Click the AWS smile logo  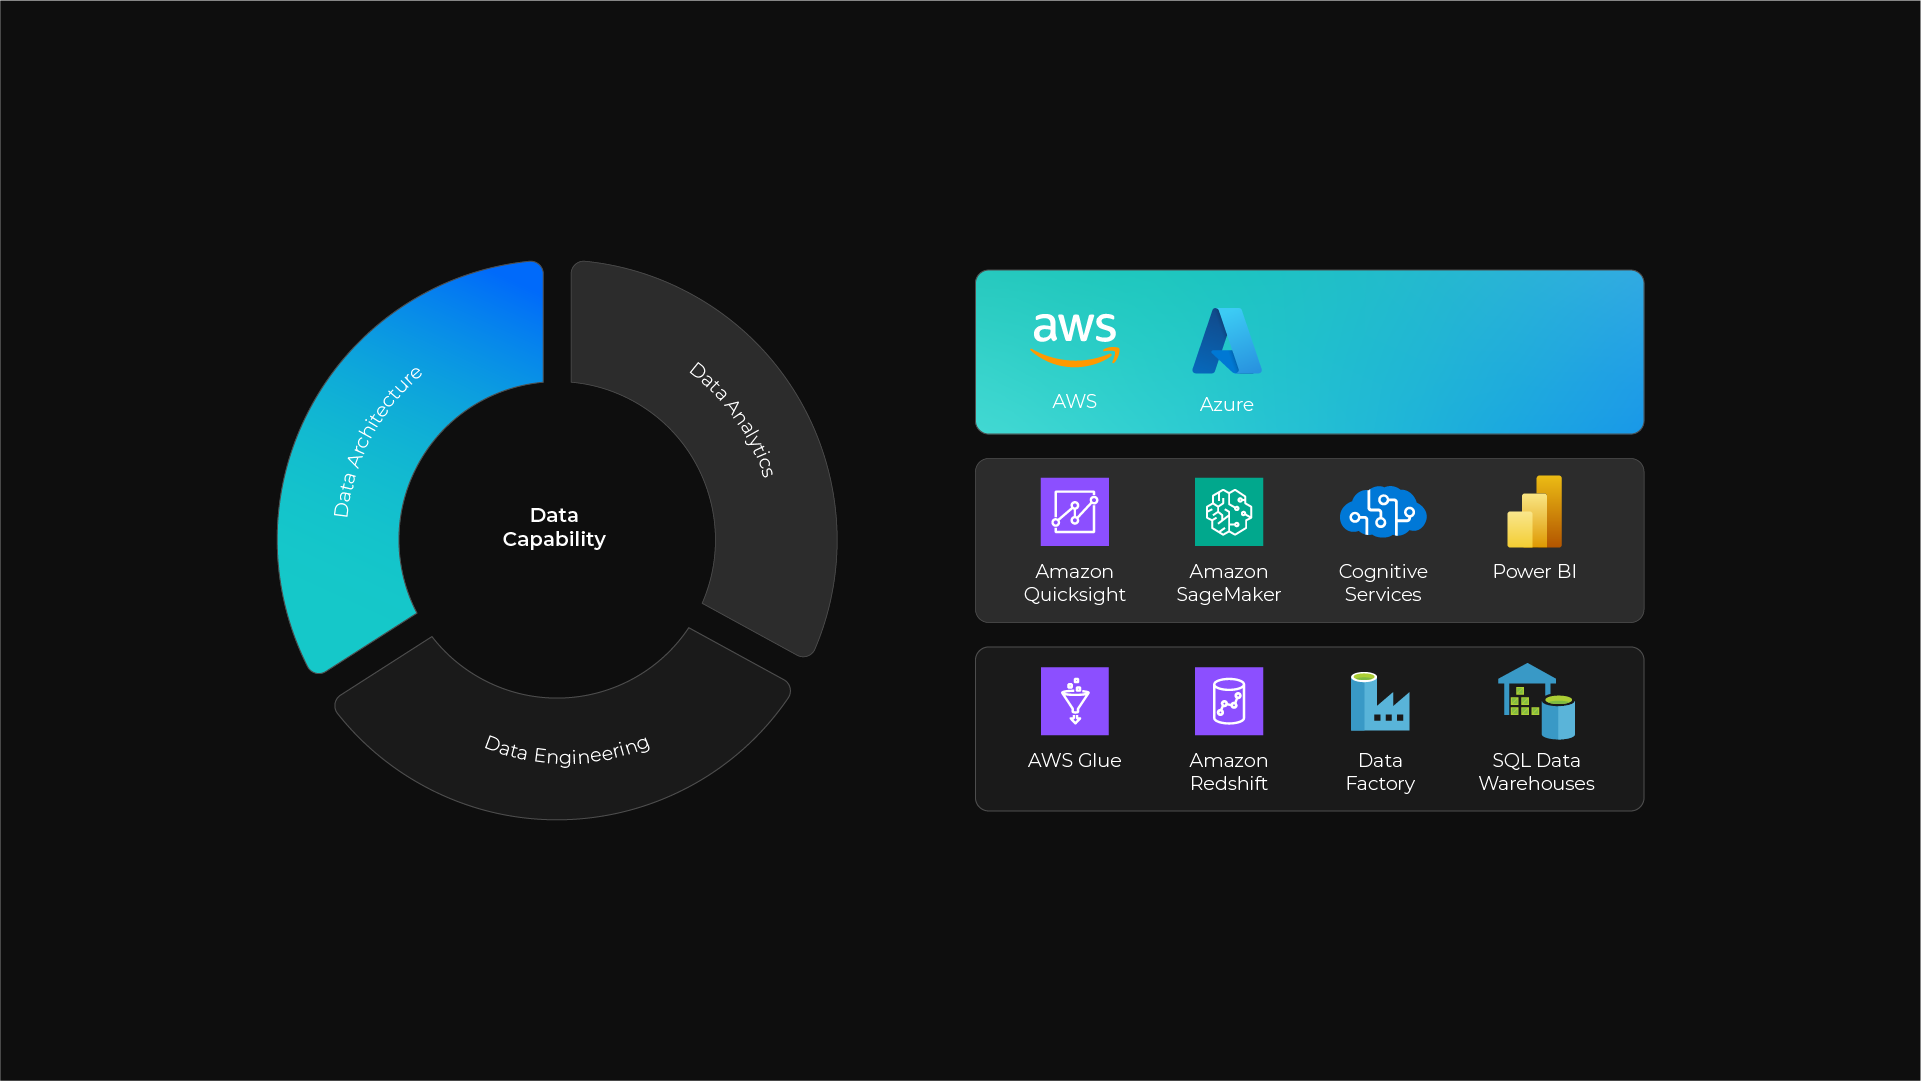pyautogui.click(x=1074, y=335)
